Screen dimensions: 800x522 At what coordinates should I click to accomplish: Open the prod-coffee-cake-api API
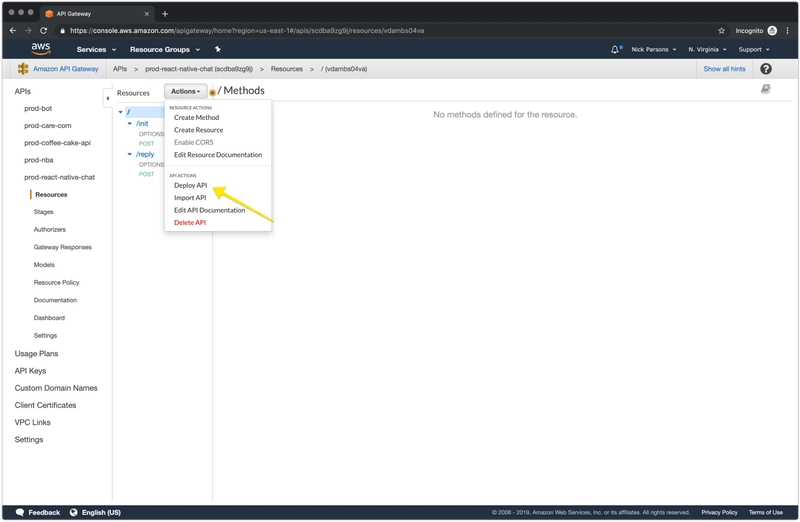[x=57, y=143]
